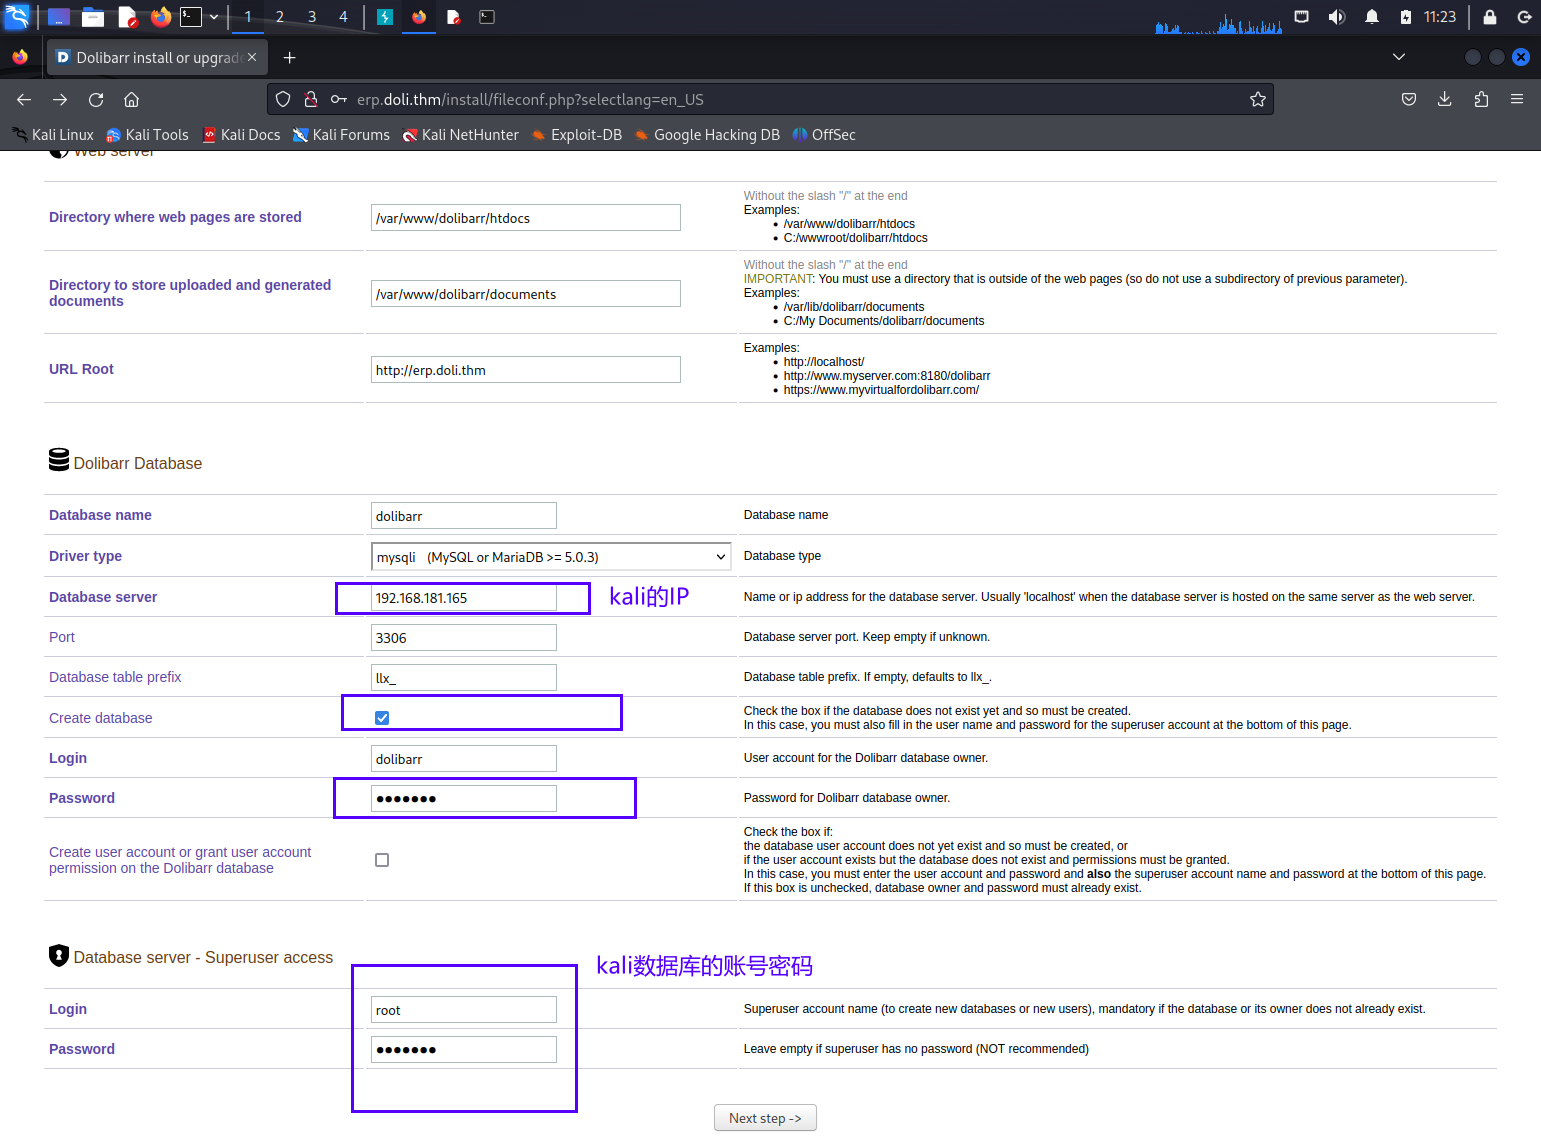The width and height of the screenshot is (1541, 1146).
Task: Click the battery power manager icon
Action: tap(1405, 17)
